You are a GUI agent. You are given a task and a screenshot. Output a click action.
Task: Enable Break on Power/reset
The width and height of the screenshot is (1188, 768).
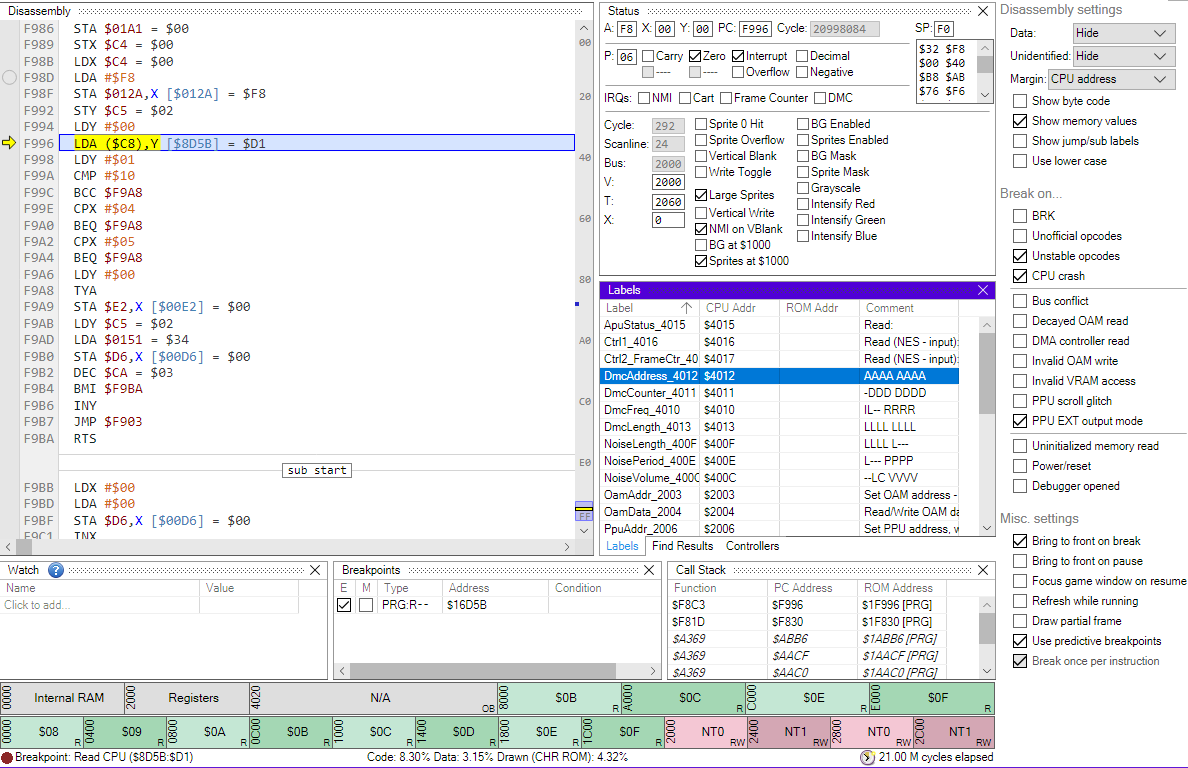click(1020, 467)
